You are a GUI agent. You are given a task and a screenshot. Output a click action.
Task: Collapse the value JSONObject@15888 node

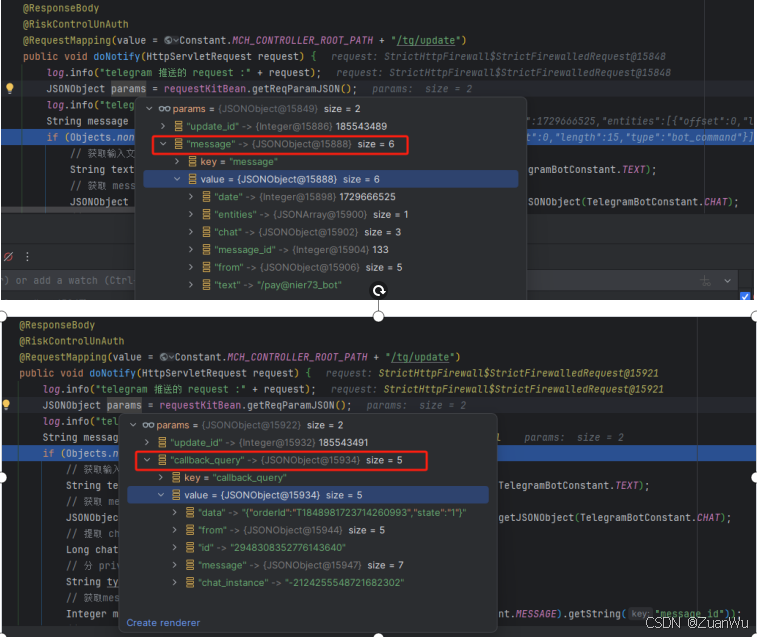click(177, 179)
